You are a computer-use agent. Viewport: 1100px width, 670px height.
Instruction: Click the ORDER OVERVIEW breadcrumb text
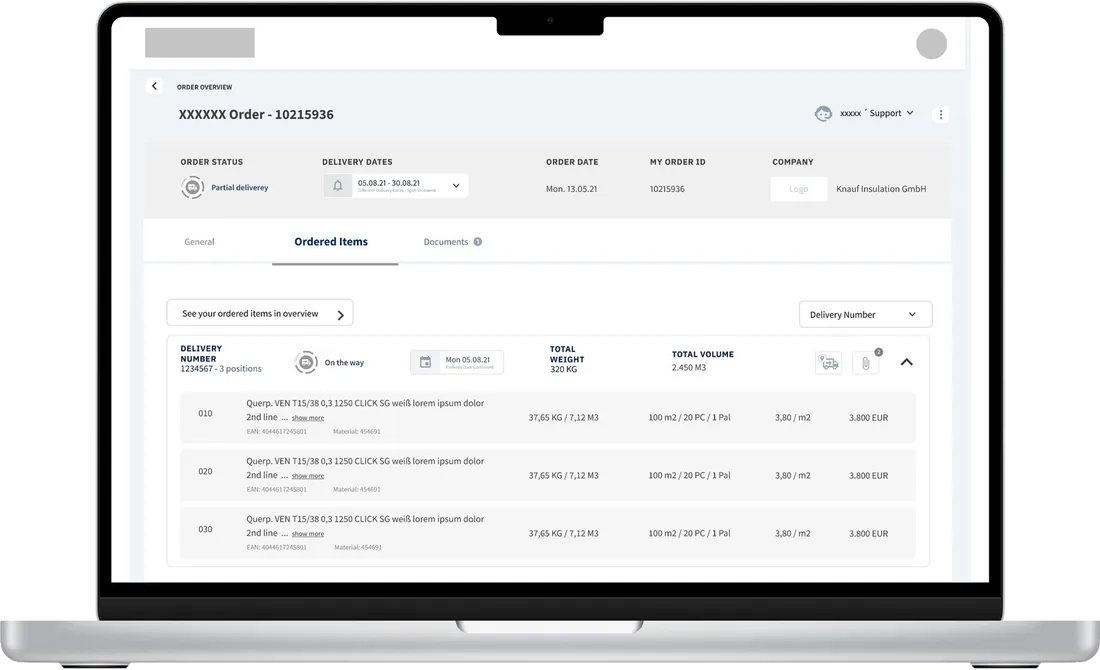click(204, 87)
